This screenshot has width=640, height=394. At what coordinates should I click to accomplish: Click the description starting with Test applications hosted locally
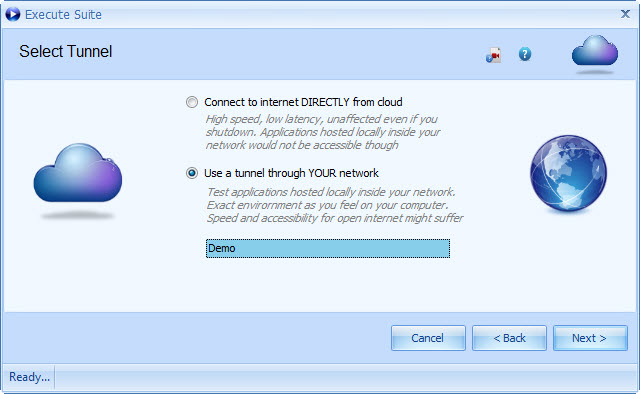[335, 205]
